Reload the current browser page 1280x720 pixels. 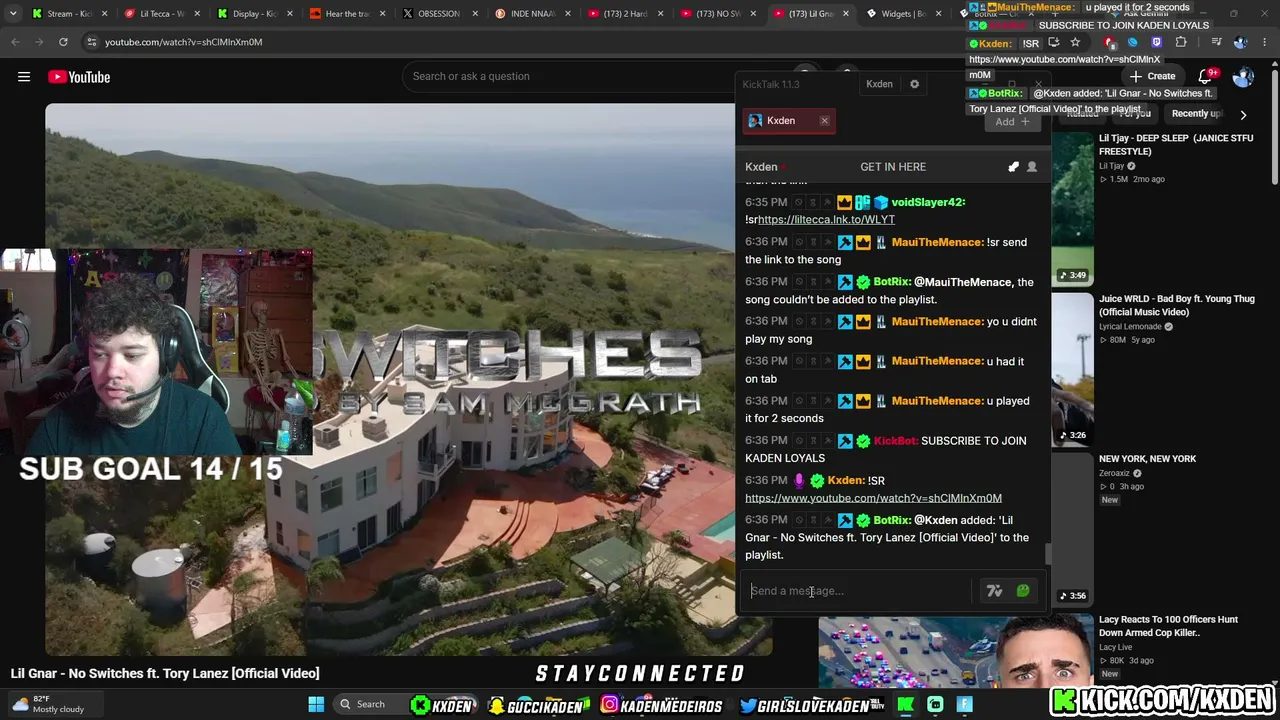tap(63, 42)
